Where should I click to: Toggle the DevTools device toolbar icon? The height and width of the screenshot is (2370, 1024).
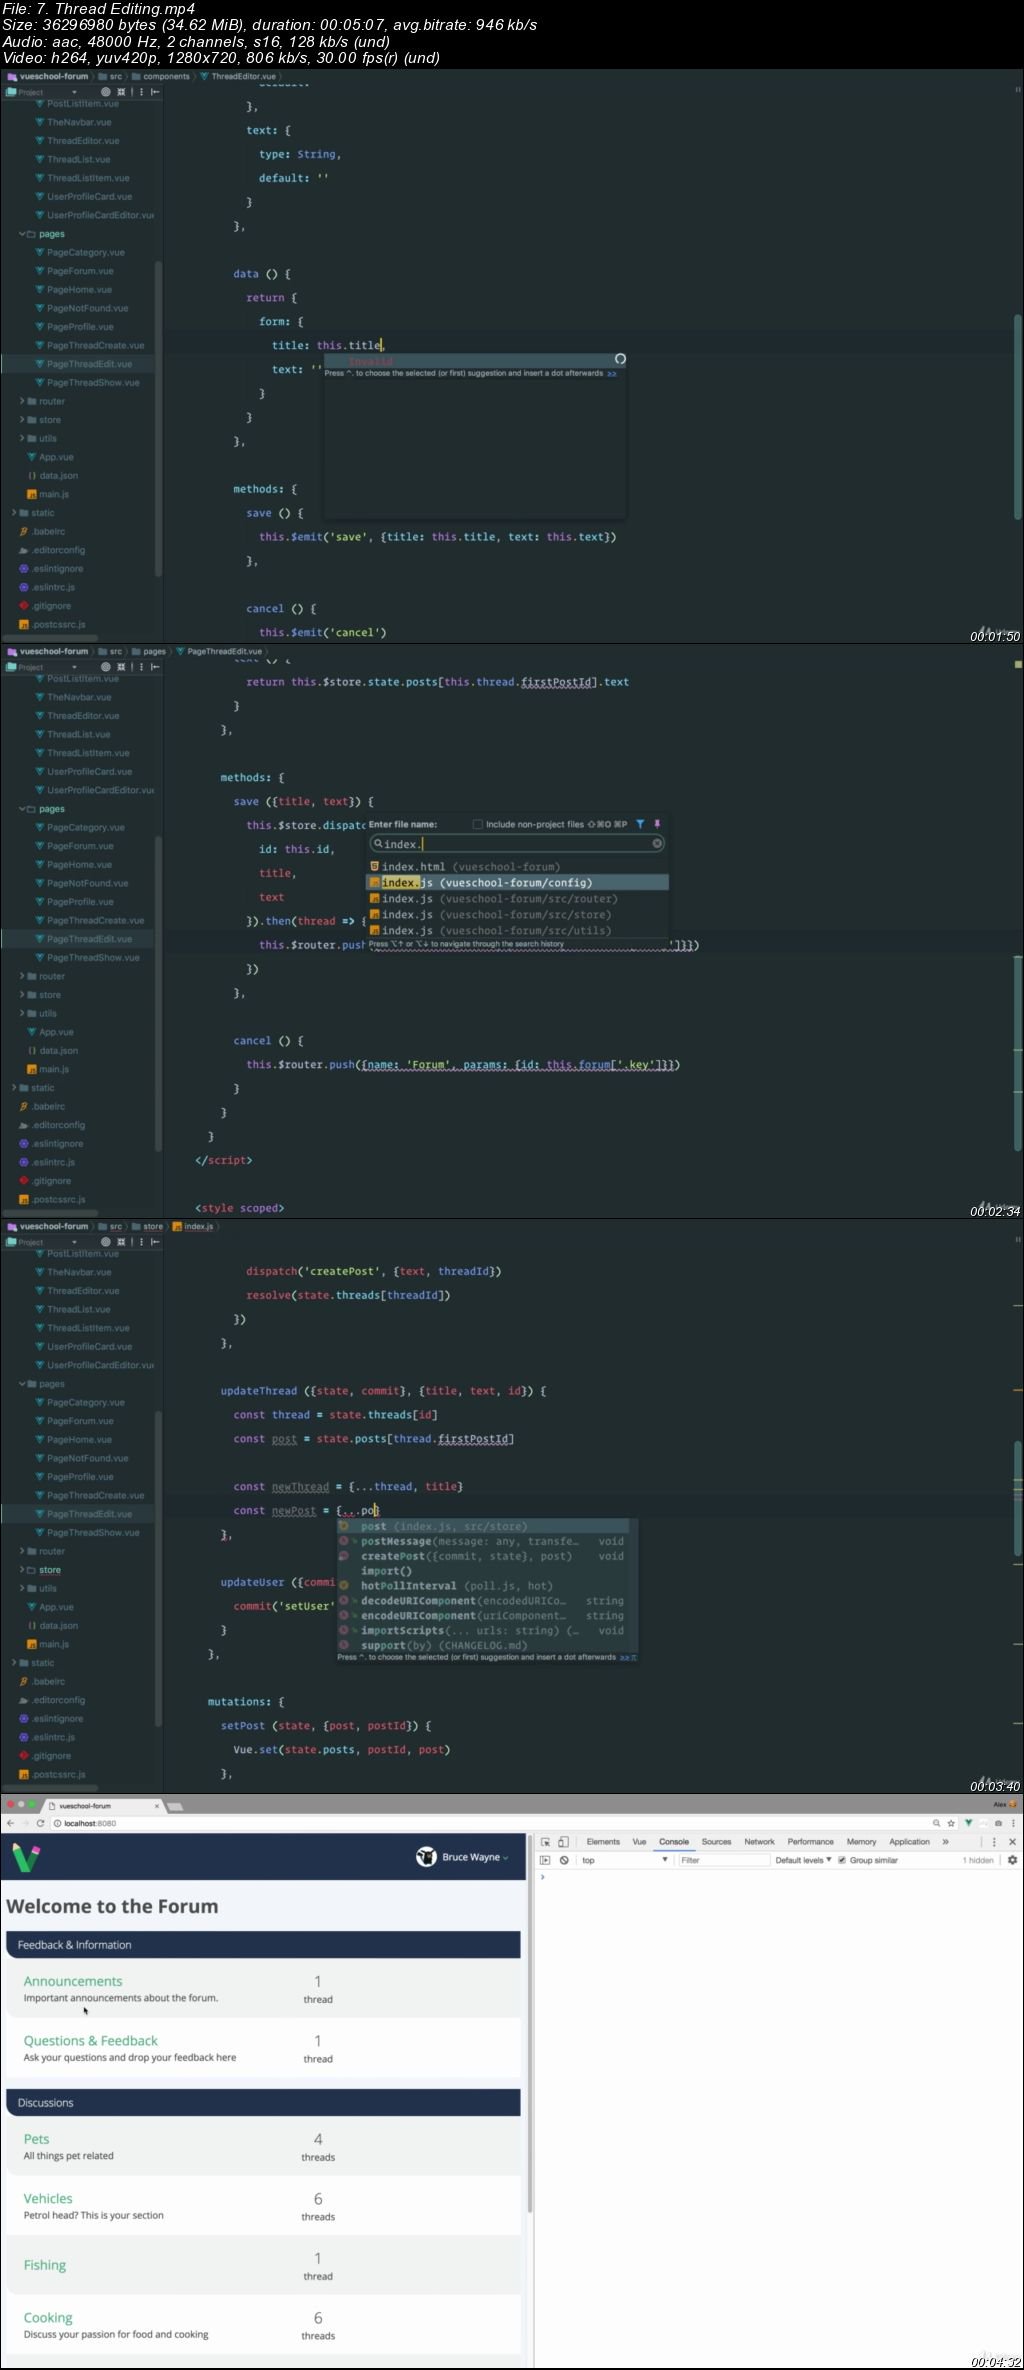(563, 1842)
